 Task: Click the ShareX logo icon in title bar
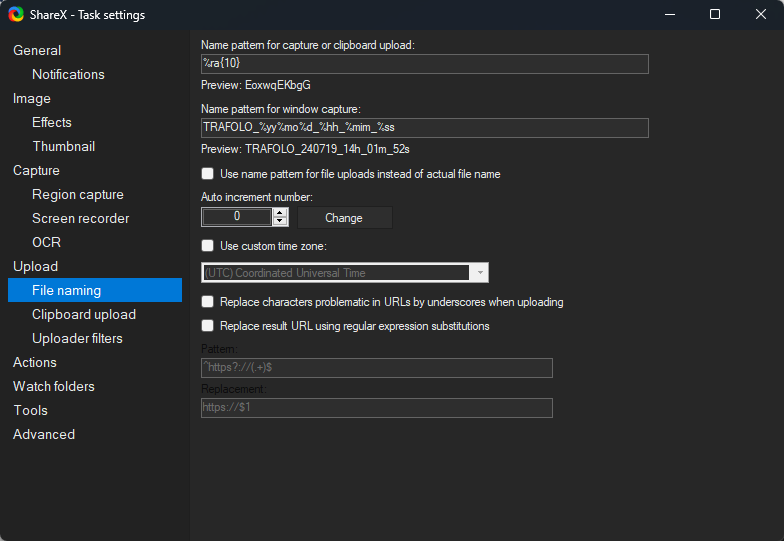(x=16, y=14)
